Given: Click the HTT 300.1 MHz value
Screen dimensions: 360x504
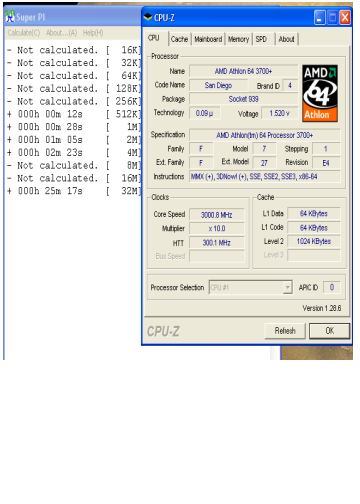Looking at the screenshot, I should [216, 243].
